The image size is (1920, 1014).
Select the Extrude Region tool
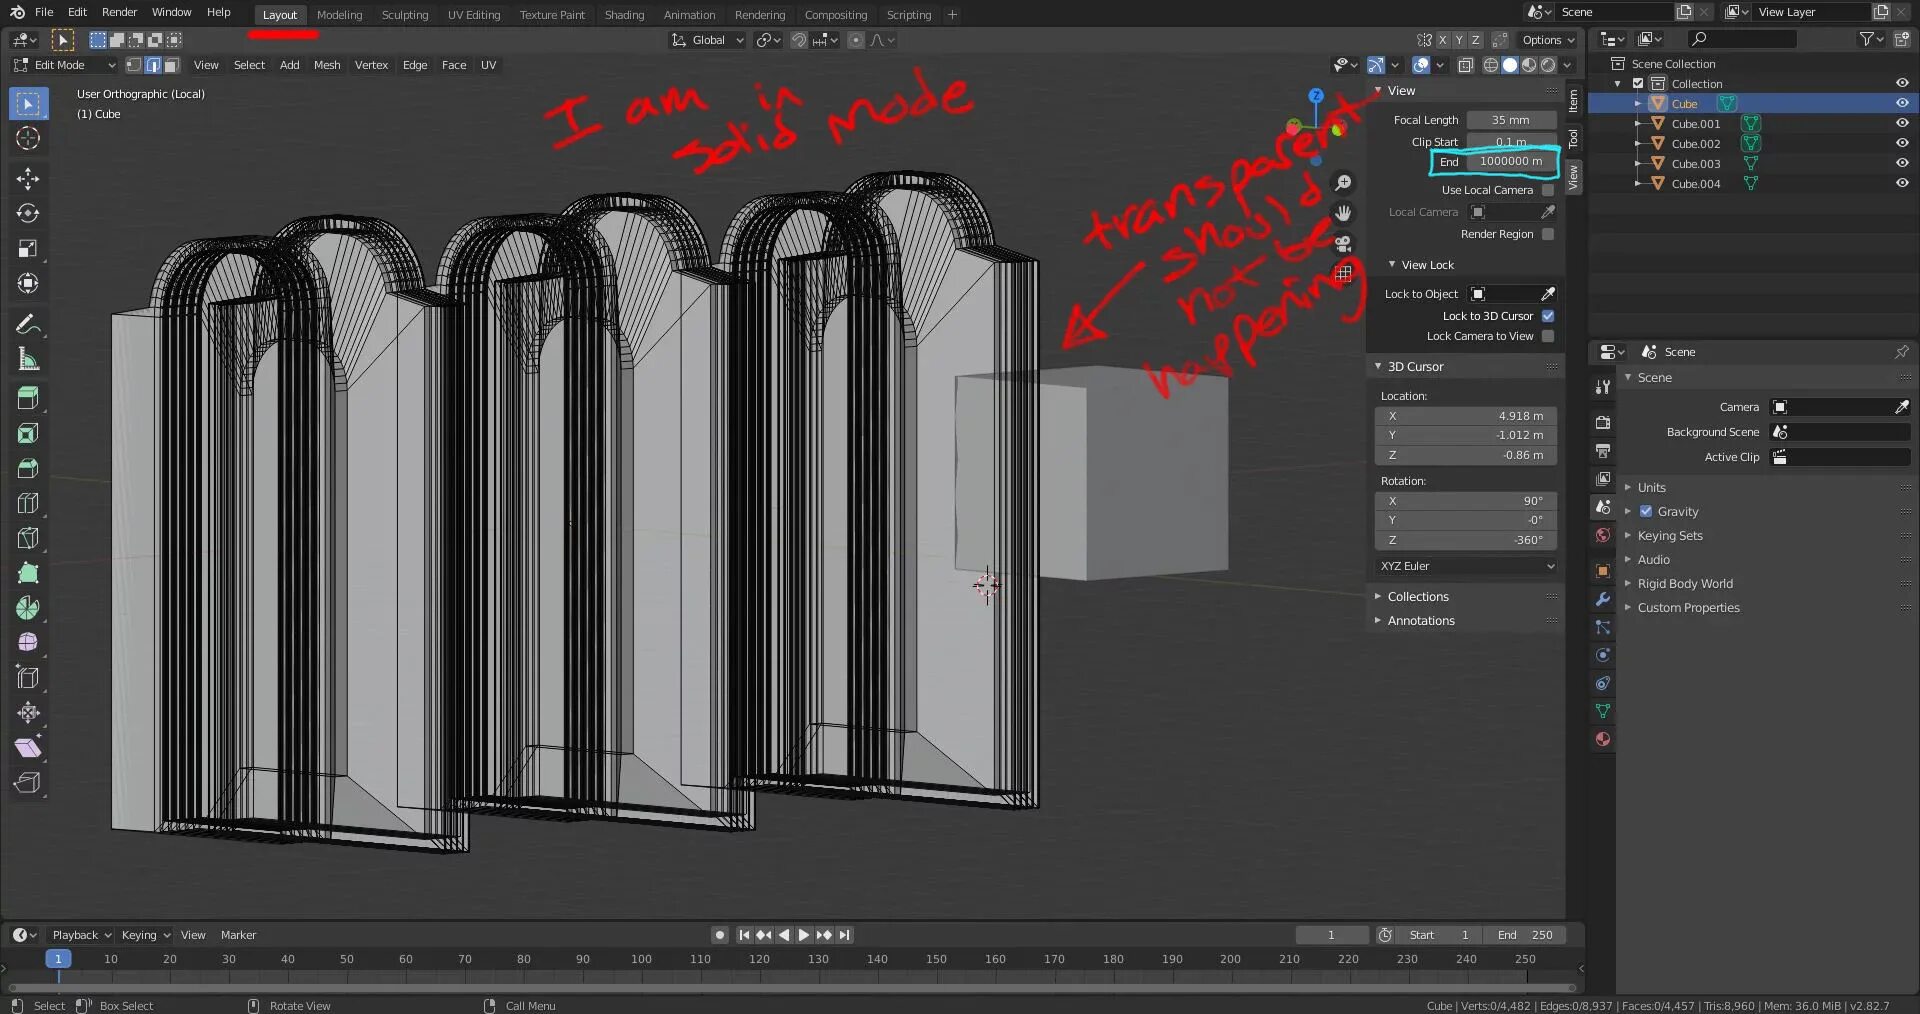click(x=28, y=398)
